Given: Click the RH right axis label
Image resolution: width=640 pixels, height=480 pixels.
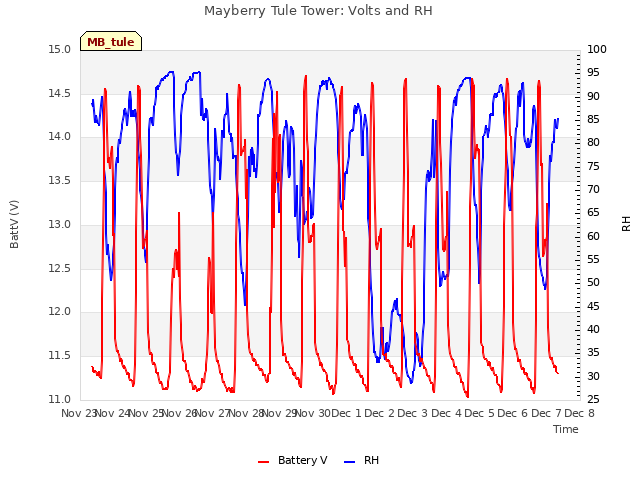Looking at the screenshot, I should pos(626,224).
